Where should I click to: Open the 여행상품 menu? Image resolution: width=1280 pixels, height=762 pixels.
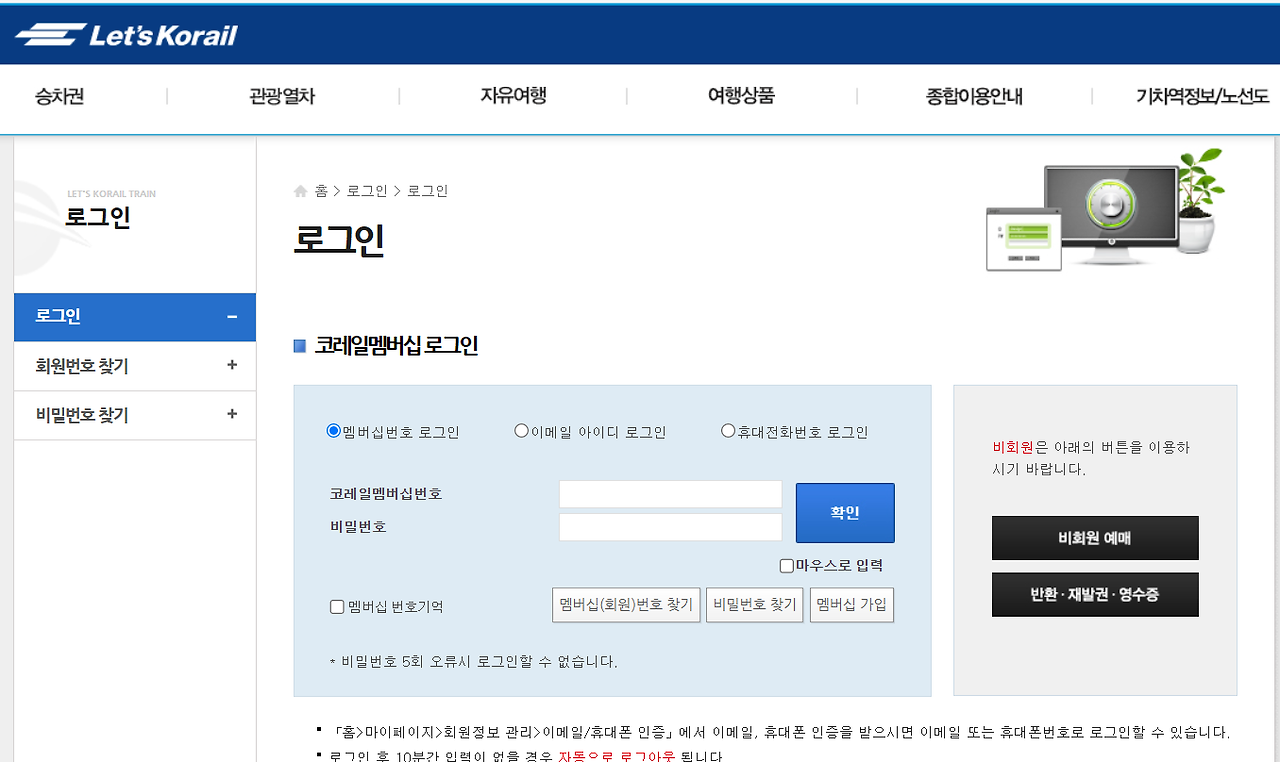point(740,95)
